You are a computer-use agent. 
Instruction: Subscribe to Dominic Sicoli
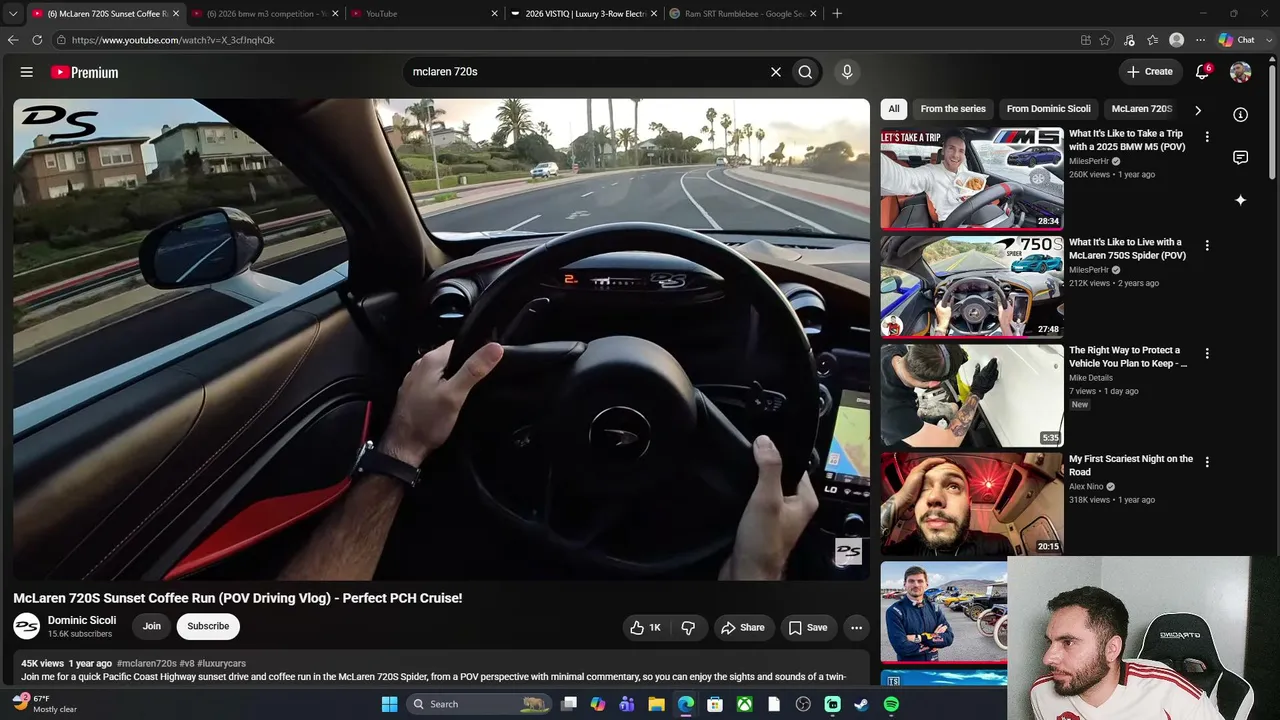(x=208, y=626)
